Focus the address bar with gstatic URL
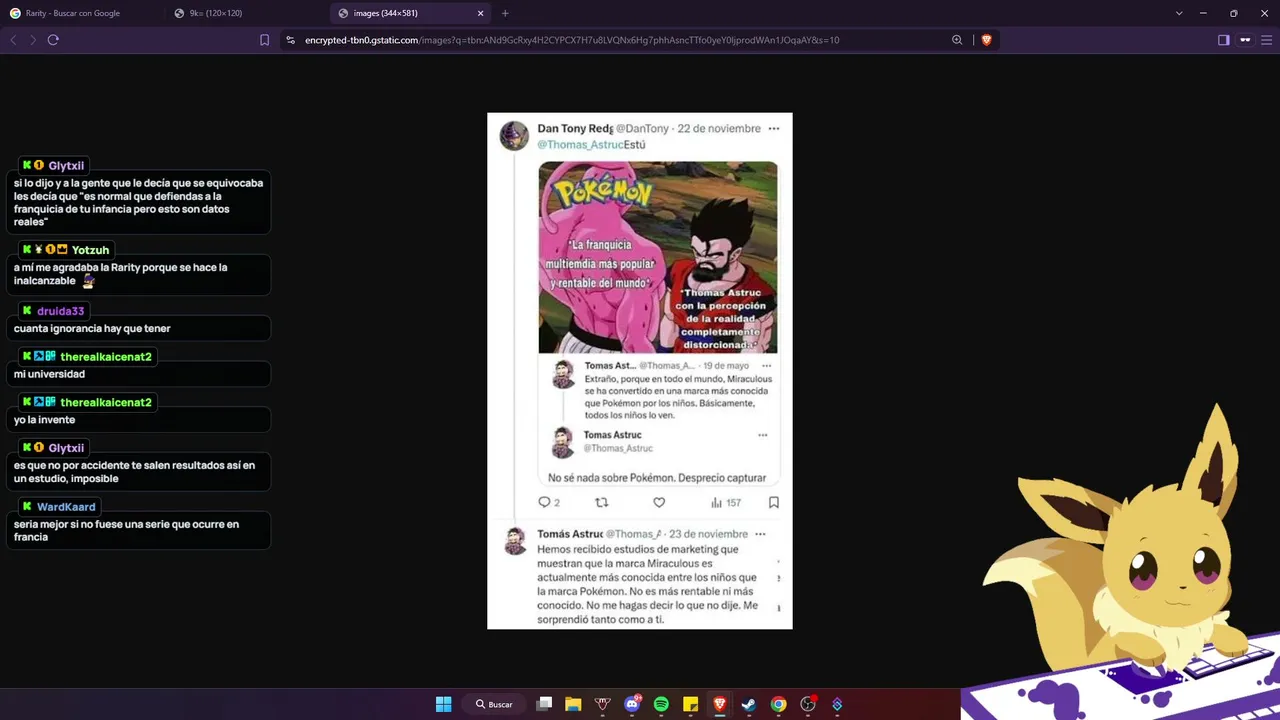Screen dimensions: 1280x720 point(620,40)
